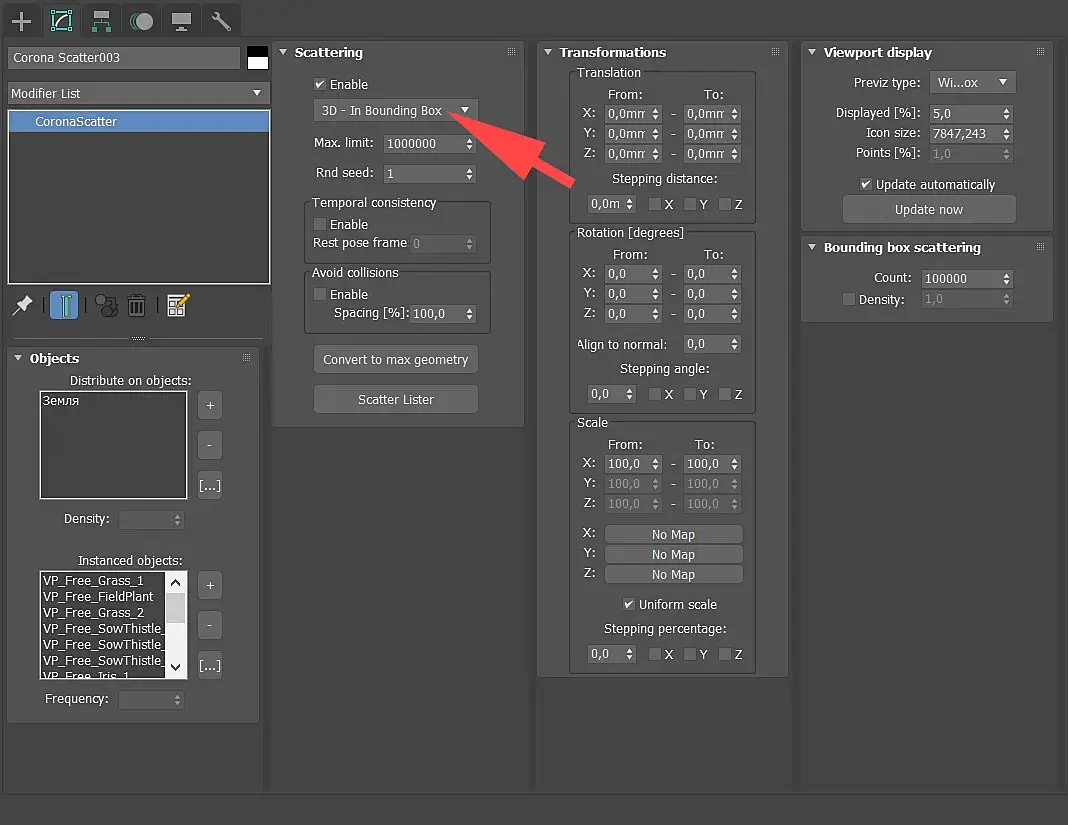The image size is (1068, 825).
Task: Check Y under Rotation stepping angle
Action: (x=690, y=394)
